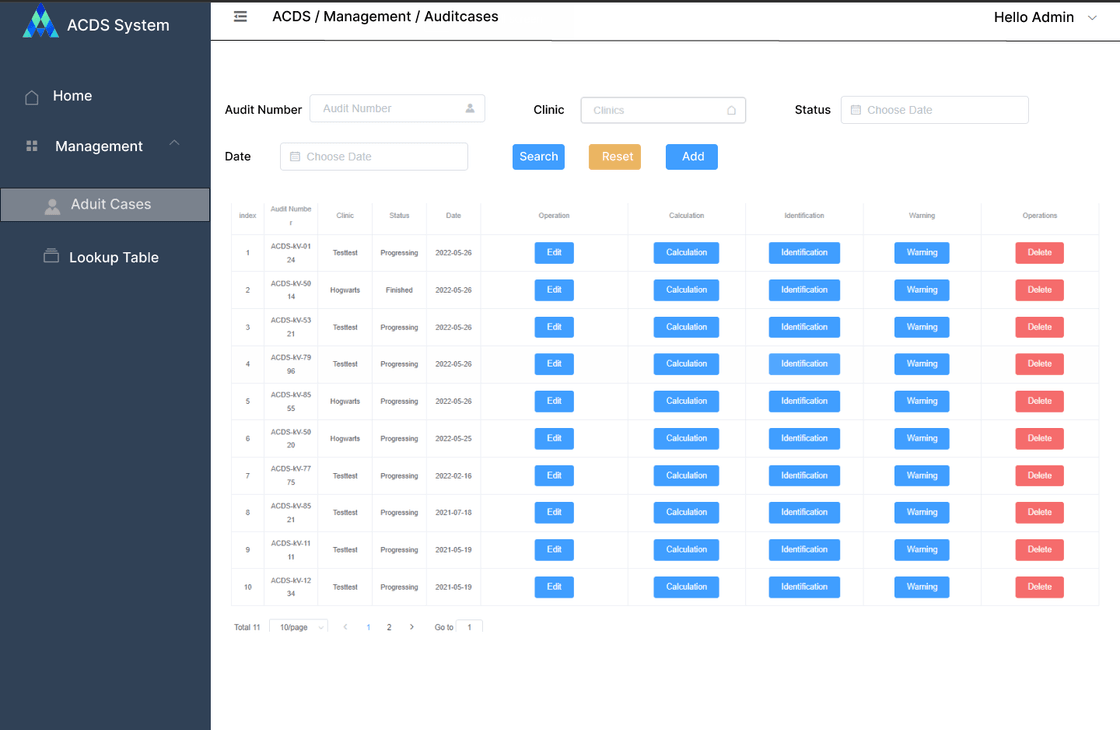The height and width of the screenshot is (730, 1120).
Task: Click the ACDS System logo icon
Action: tap(41, 22)
